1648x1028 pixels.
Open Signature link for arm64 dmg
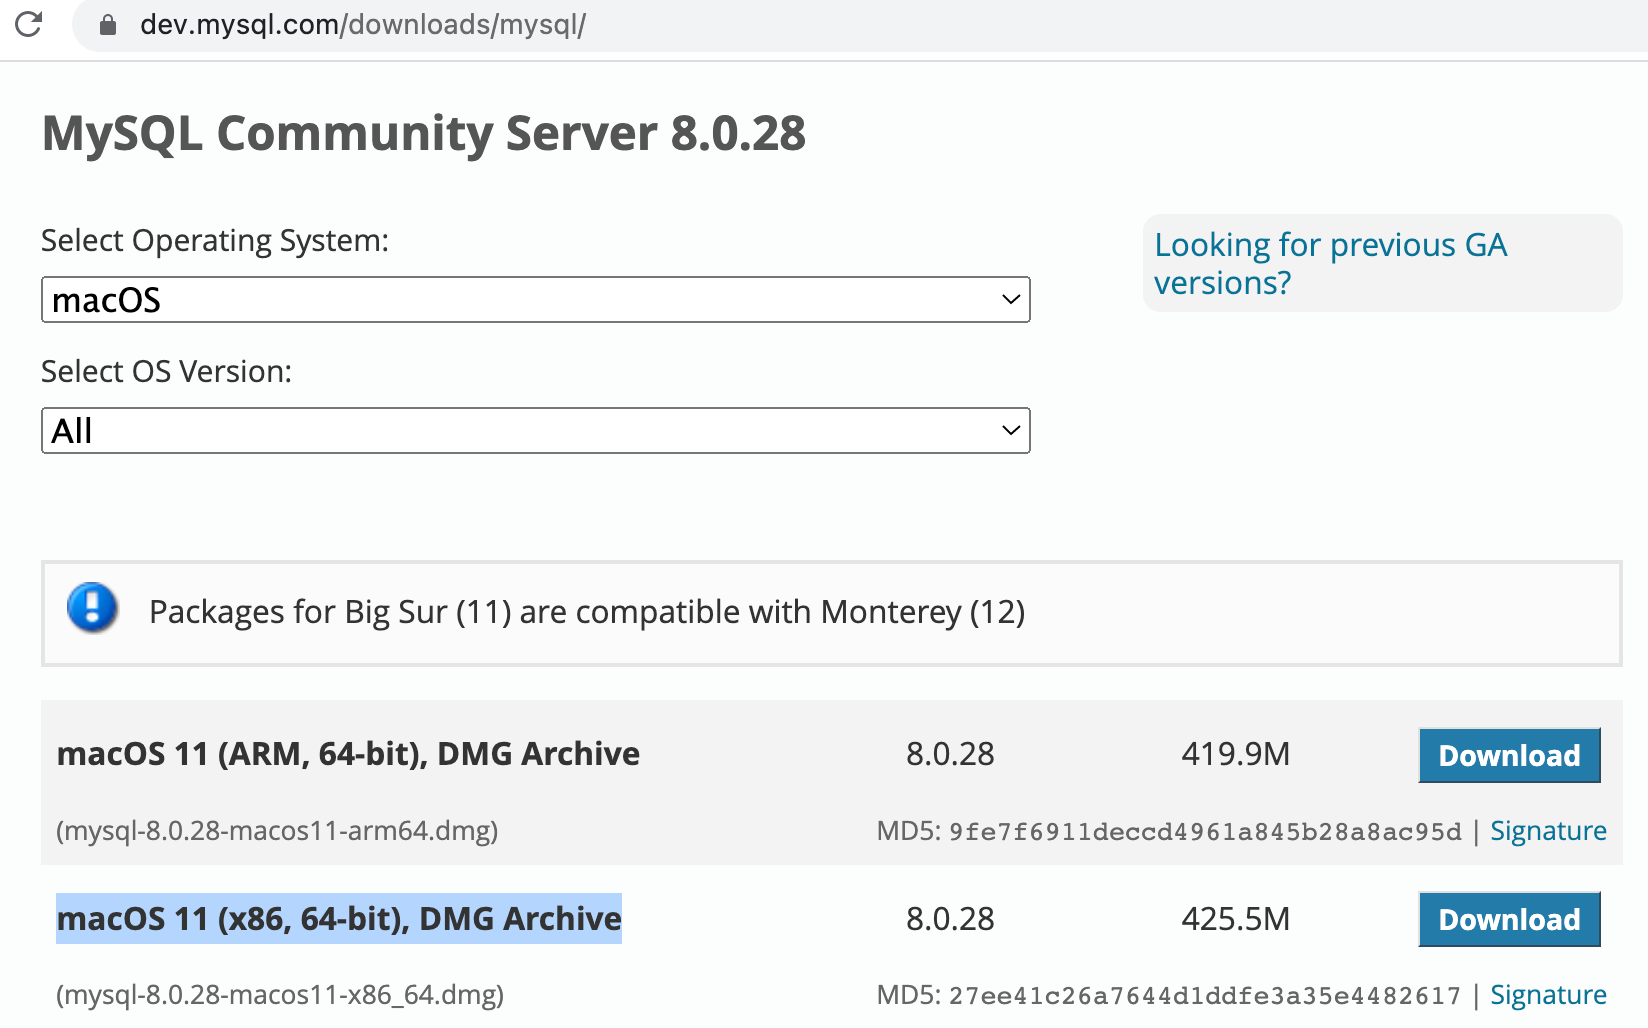click(x=1548, y=831)
